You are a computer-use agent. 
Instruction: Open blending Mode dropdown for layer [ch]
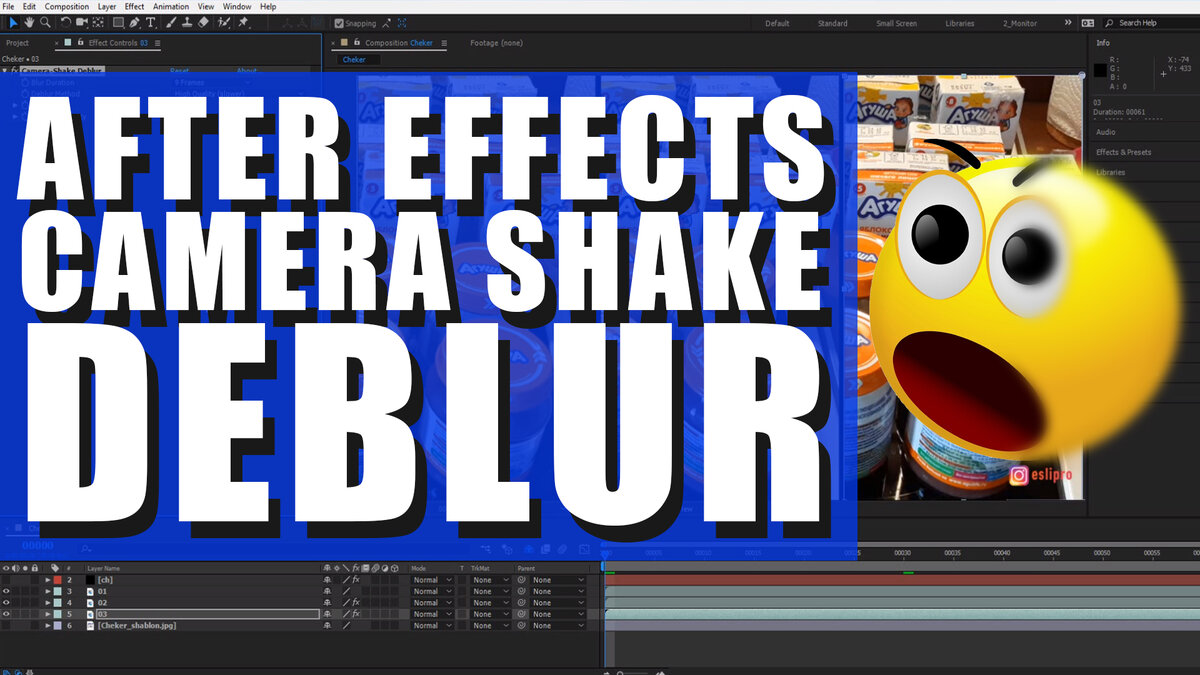432,580
